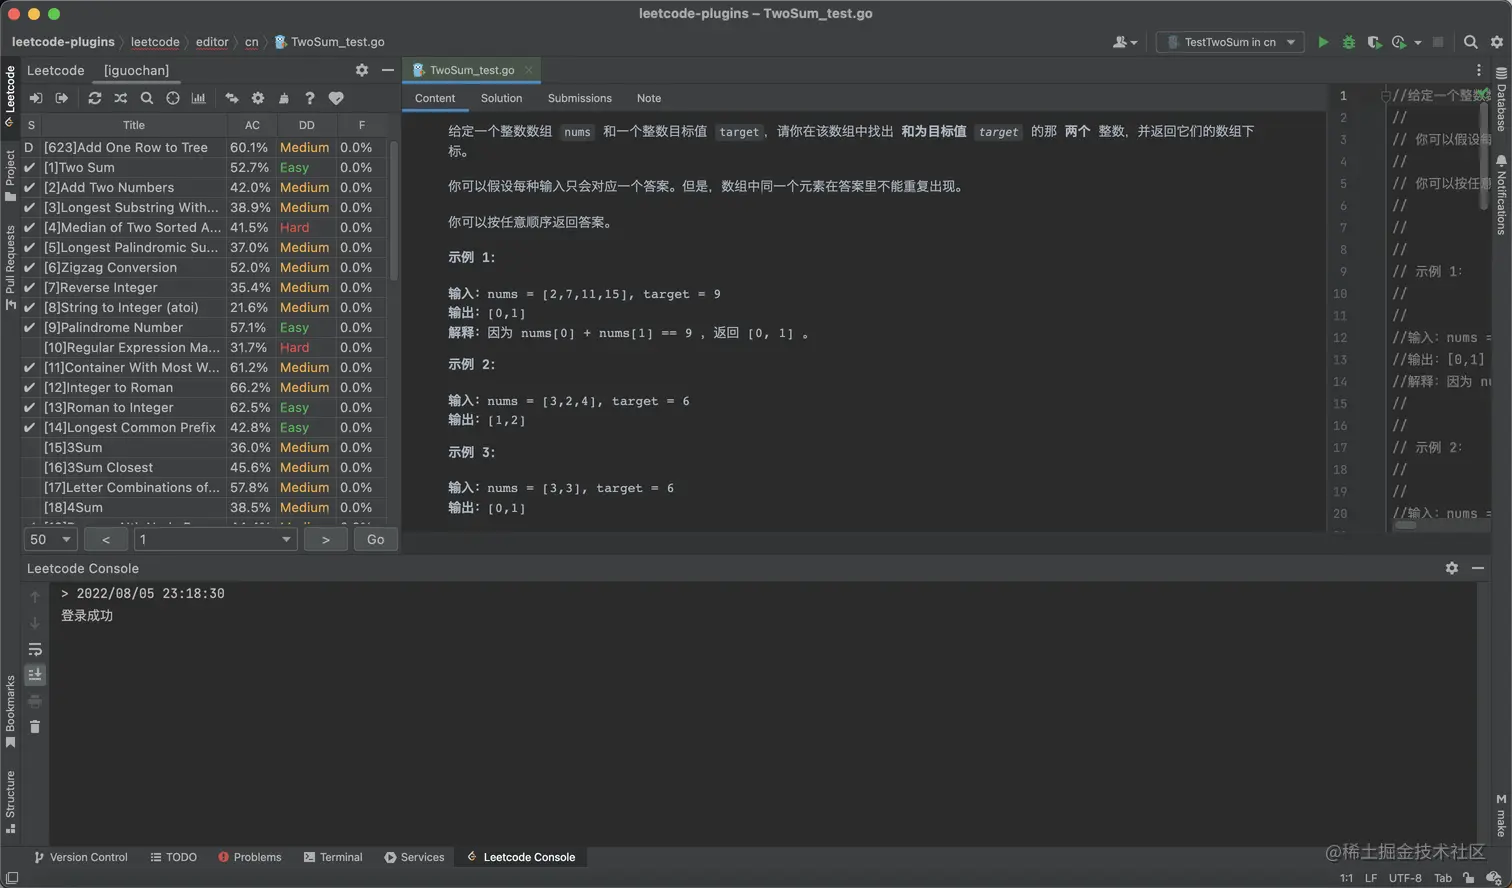Click the Go button
The height and width of the screenshot is (888, 1512).
pyautogui.click(x=376, y=539)
